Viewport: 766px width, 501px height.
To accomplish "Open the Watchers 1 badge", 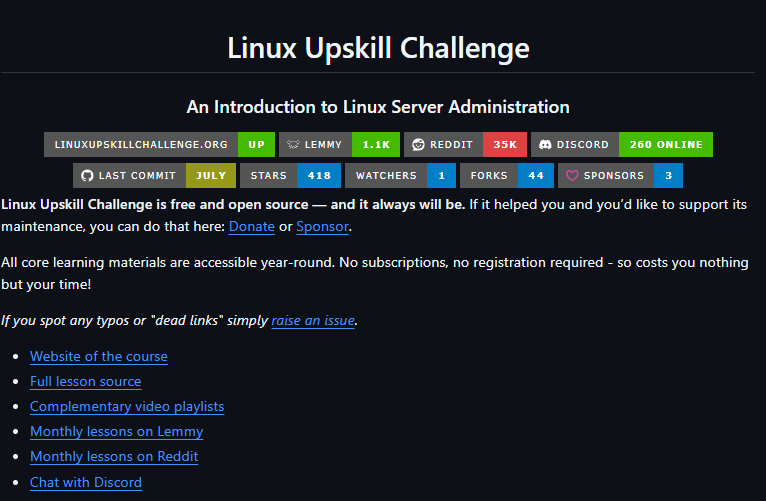I will coord(401,175).
